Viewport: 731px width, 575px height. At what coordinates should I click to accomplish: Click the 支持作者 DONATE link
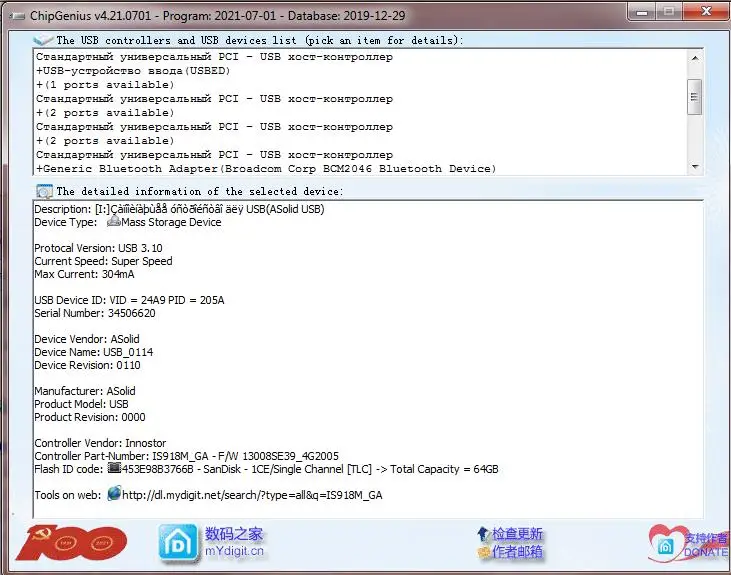pos(705,545)
